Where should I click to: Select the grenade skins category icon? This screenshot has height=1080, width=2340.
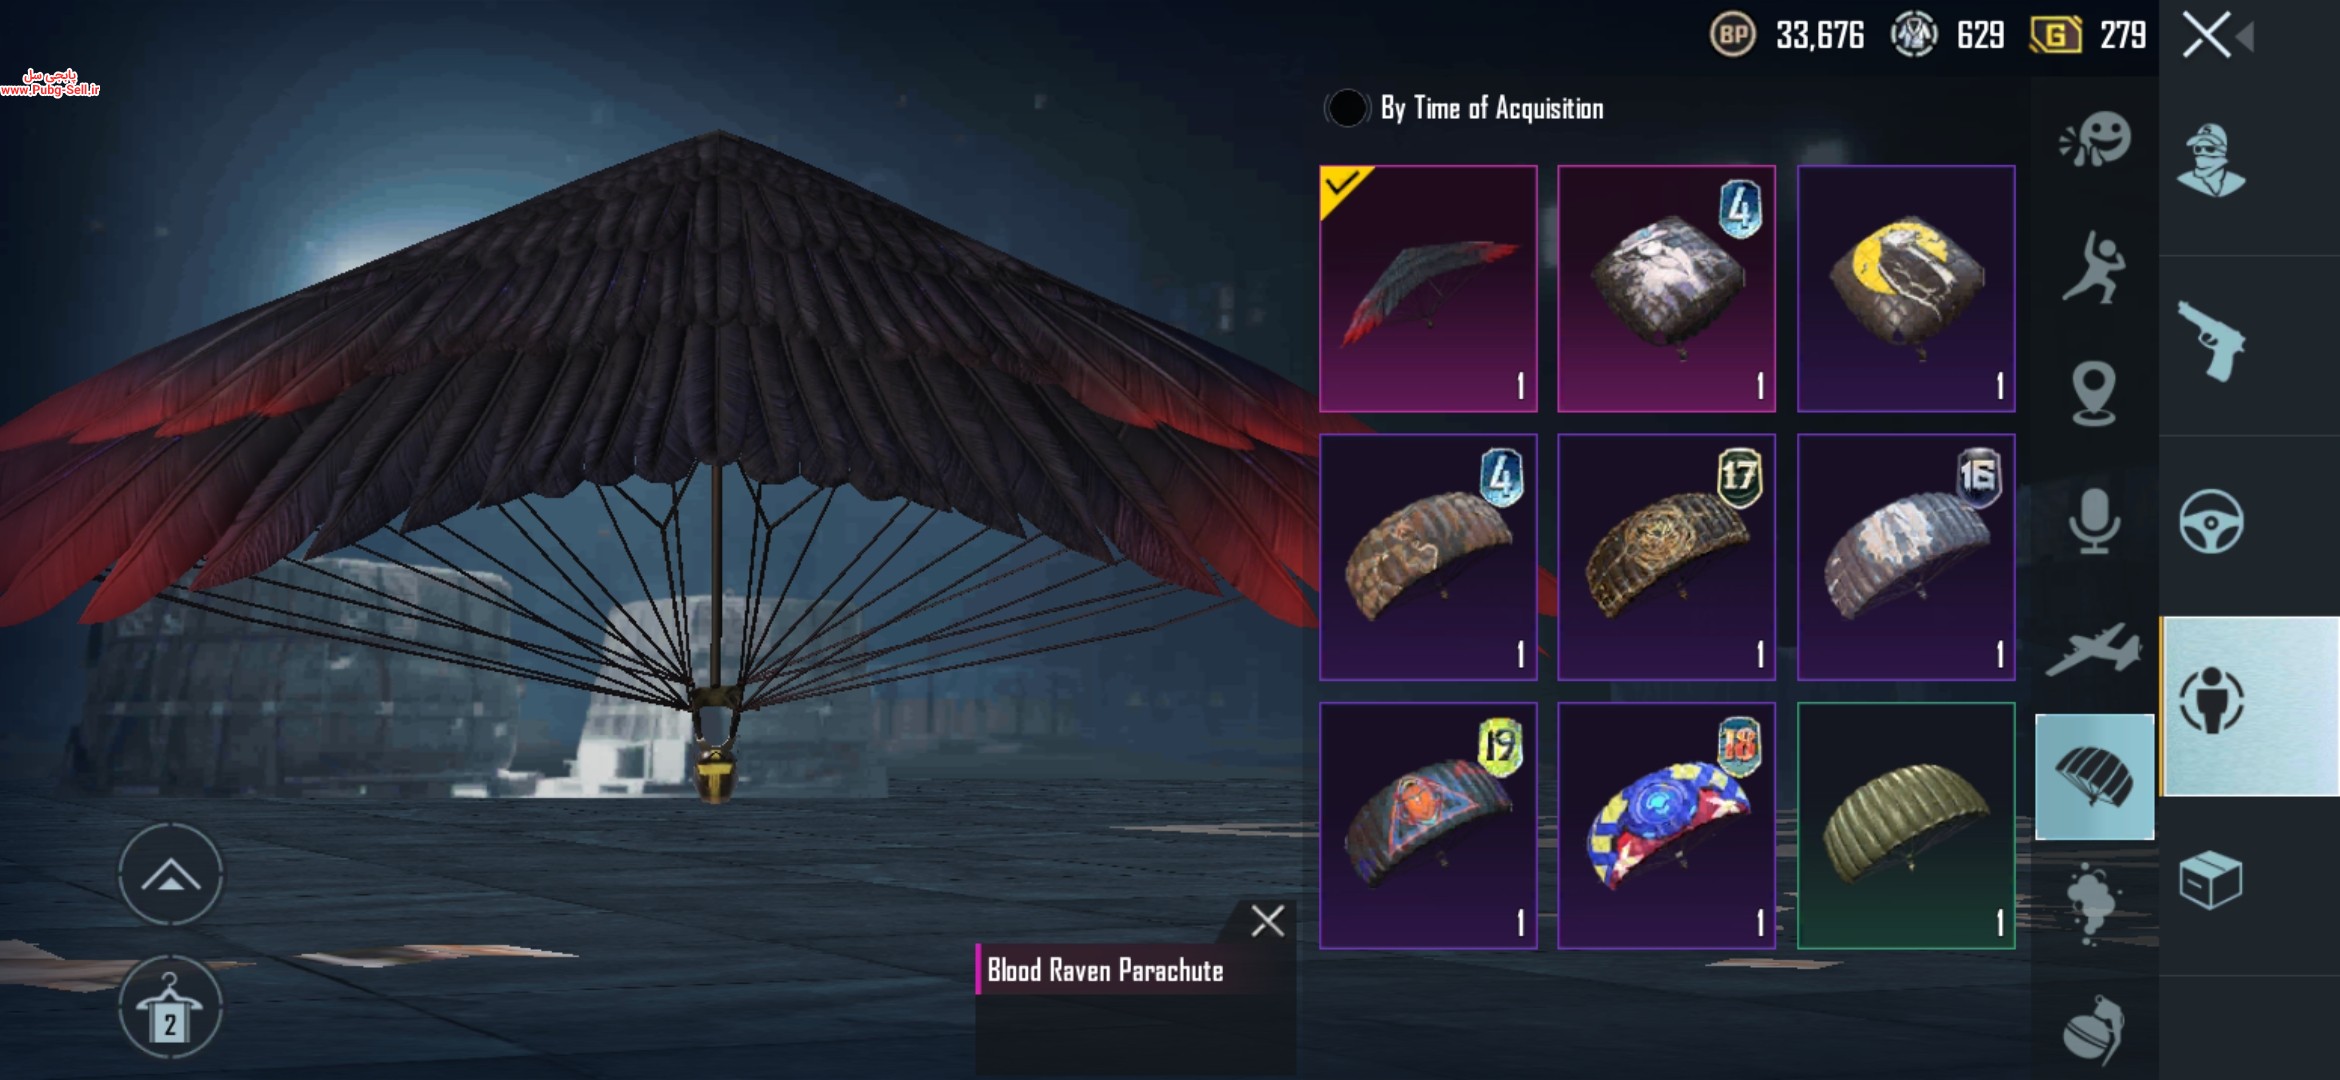[2094, 1030]
